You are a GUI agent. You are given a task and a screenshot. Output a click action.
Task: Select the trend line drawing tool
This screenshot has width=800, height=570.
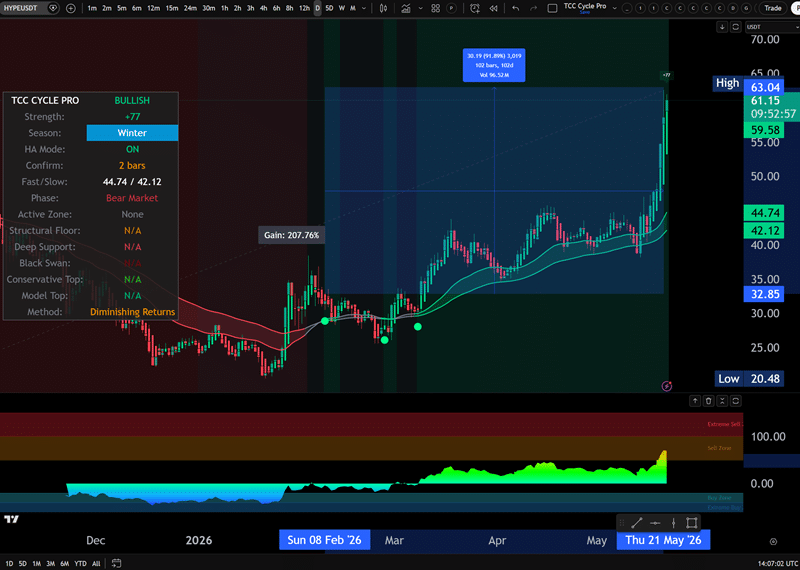pos(636,523)
